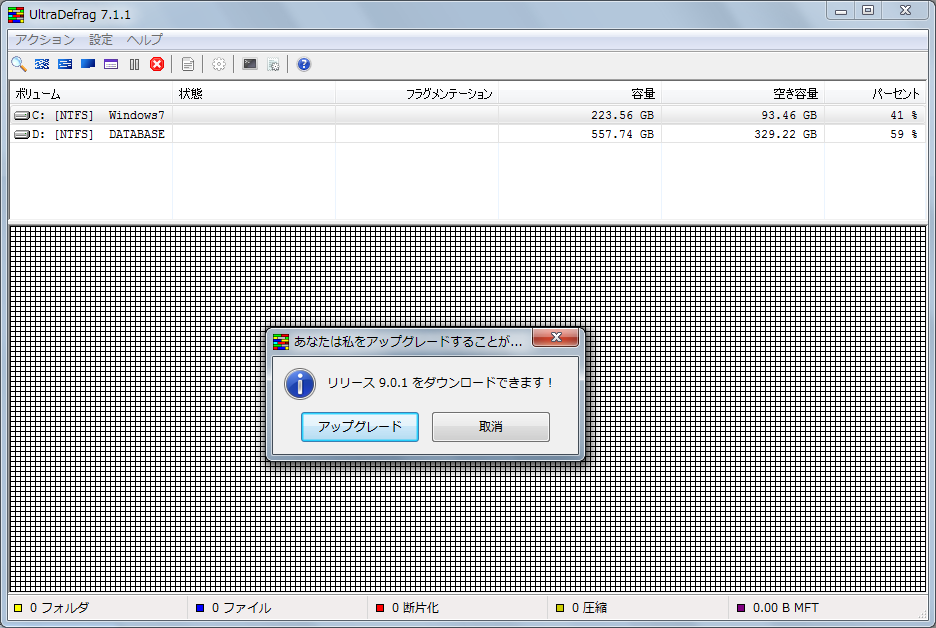Click the Full optimization toolbar icon
The image size is (936, 628).
pyautogui.click(x=88, y=64)
